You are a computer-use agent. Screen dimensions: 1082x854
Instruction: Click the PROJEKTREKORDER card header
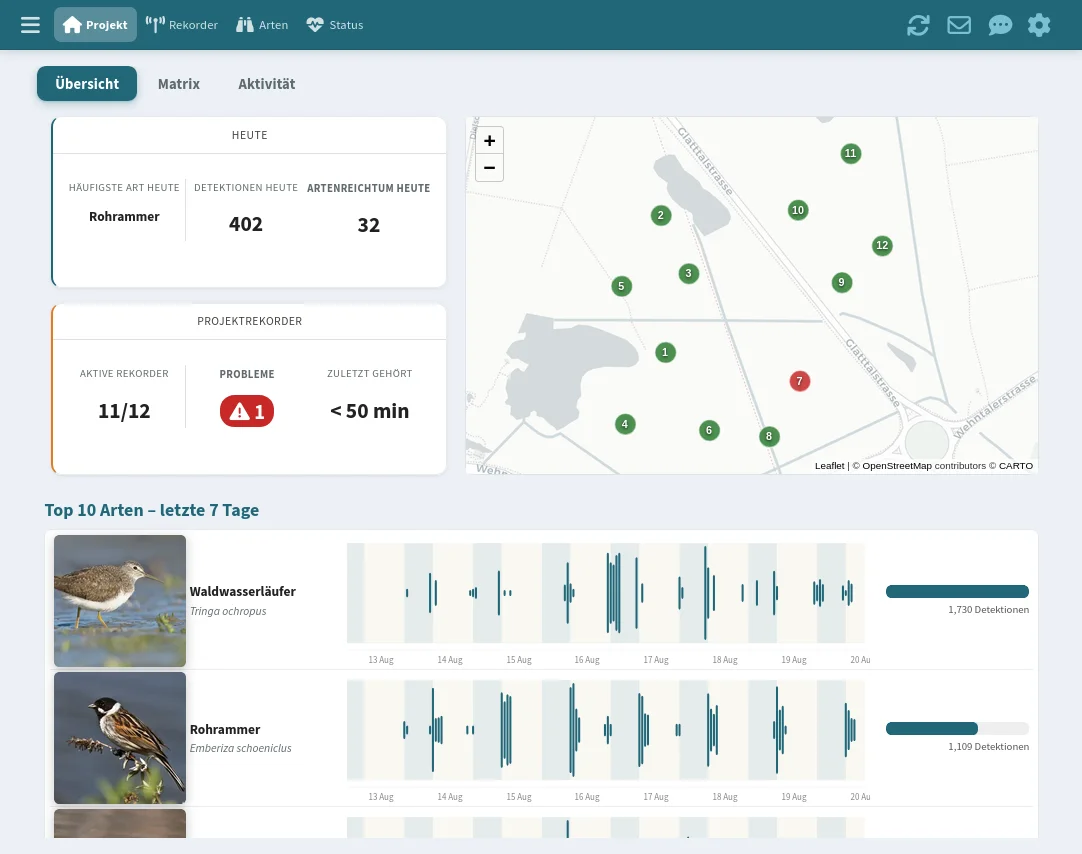(250, 321)
